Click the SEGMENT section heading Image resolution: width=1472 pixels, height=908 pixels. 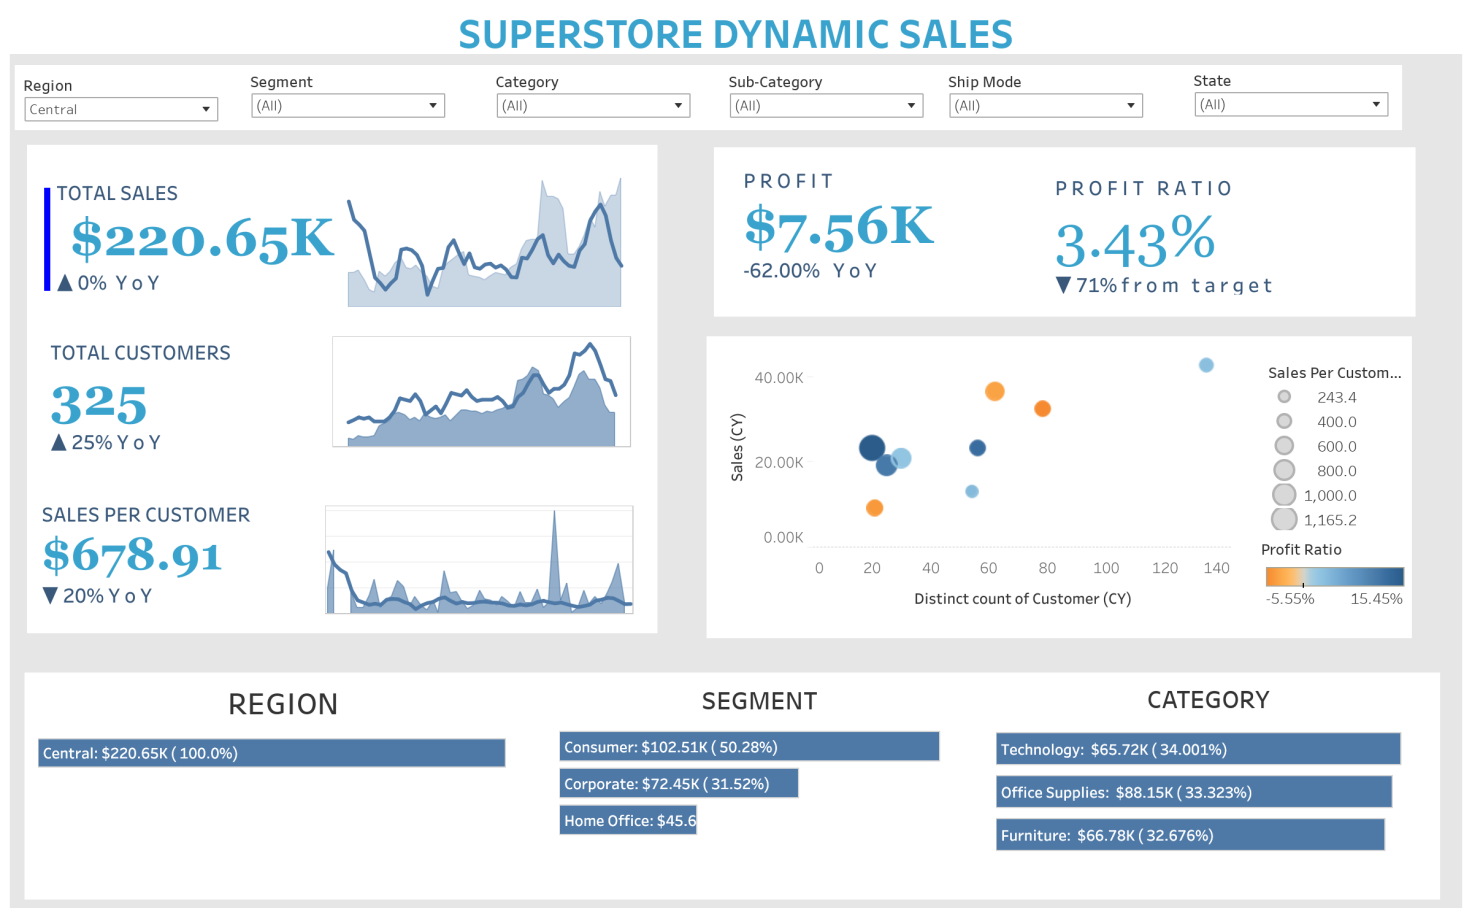point(759,701)
